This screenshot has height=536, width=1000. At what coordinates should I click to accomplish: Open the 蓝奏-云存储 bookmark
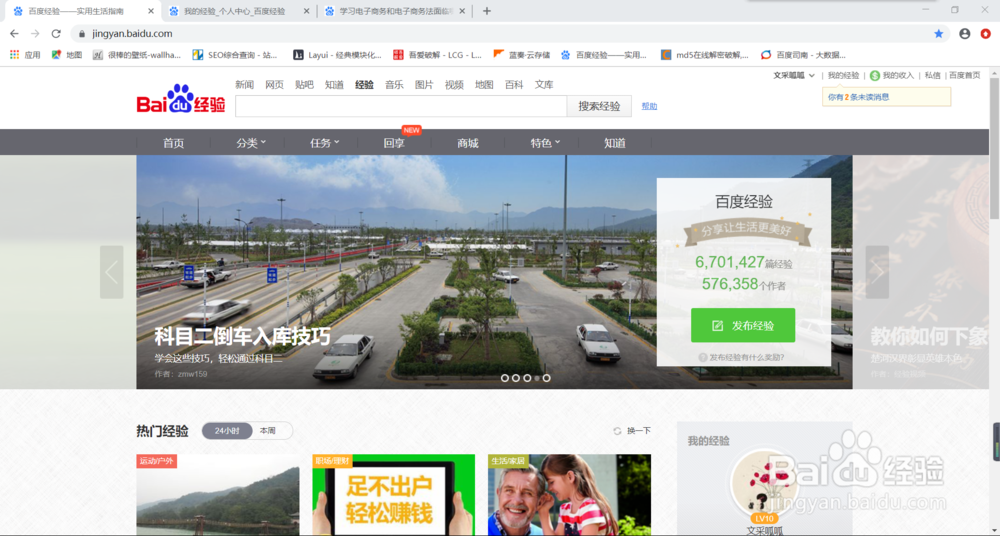pos(522,55)
